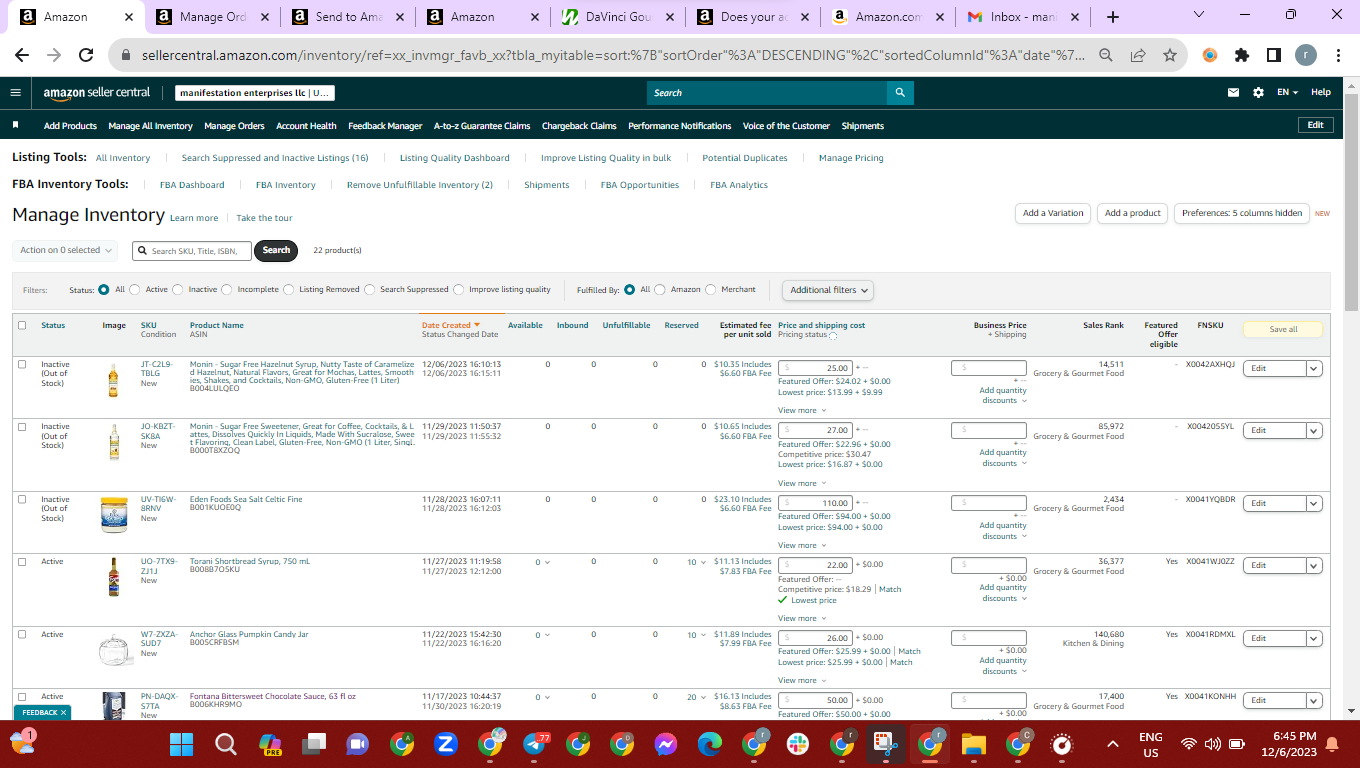Open the Seller Central messages mail icon
The height and width of the screenshot is (768, 1360).
(1234, 92)
